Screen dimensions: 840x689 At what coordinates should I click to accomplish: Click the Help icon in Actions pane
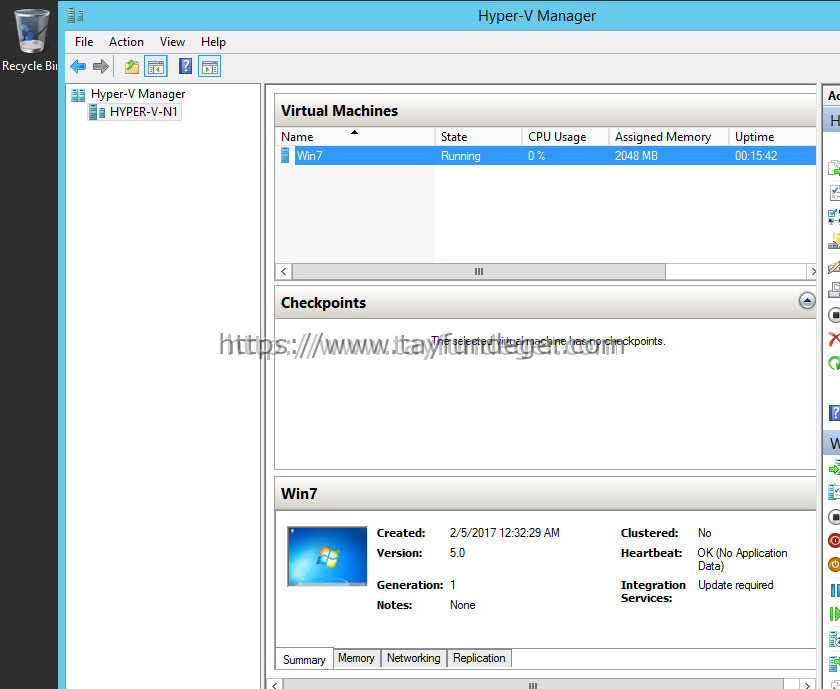pos(834,413)
